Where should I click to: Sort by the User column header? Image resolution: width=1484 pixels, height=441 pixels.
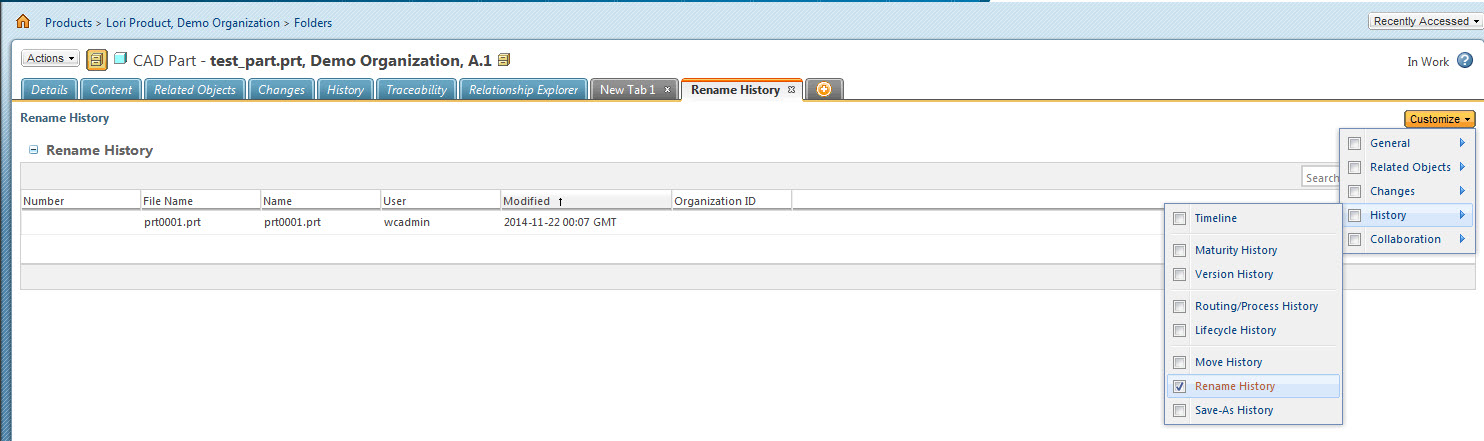point(441,201)
